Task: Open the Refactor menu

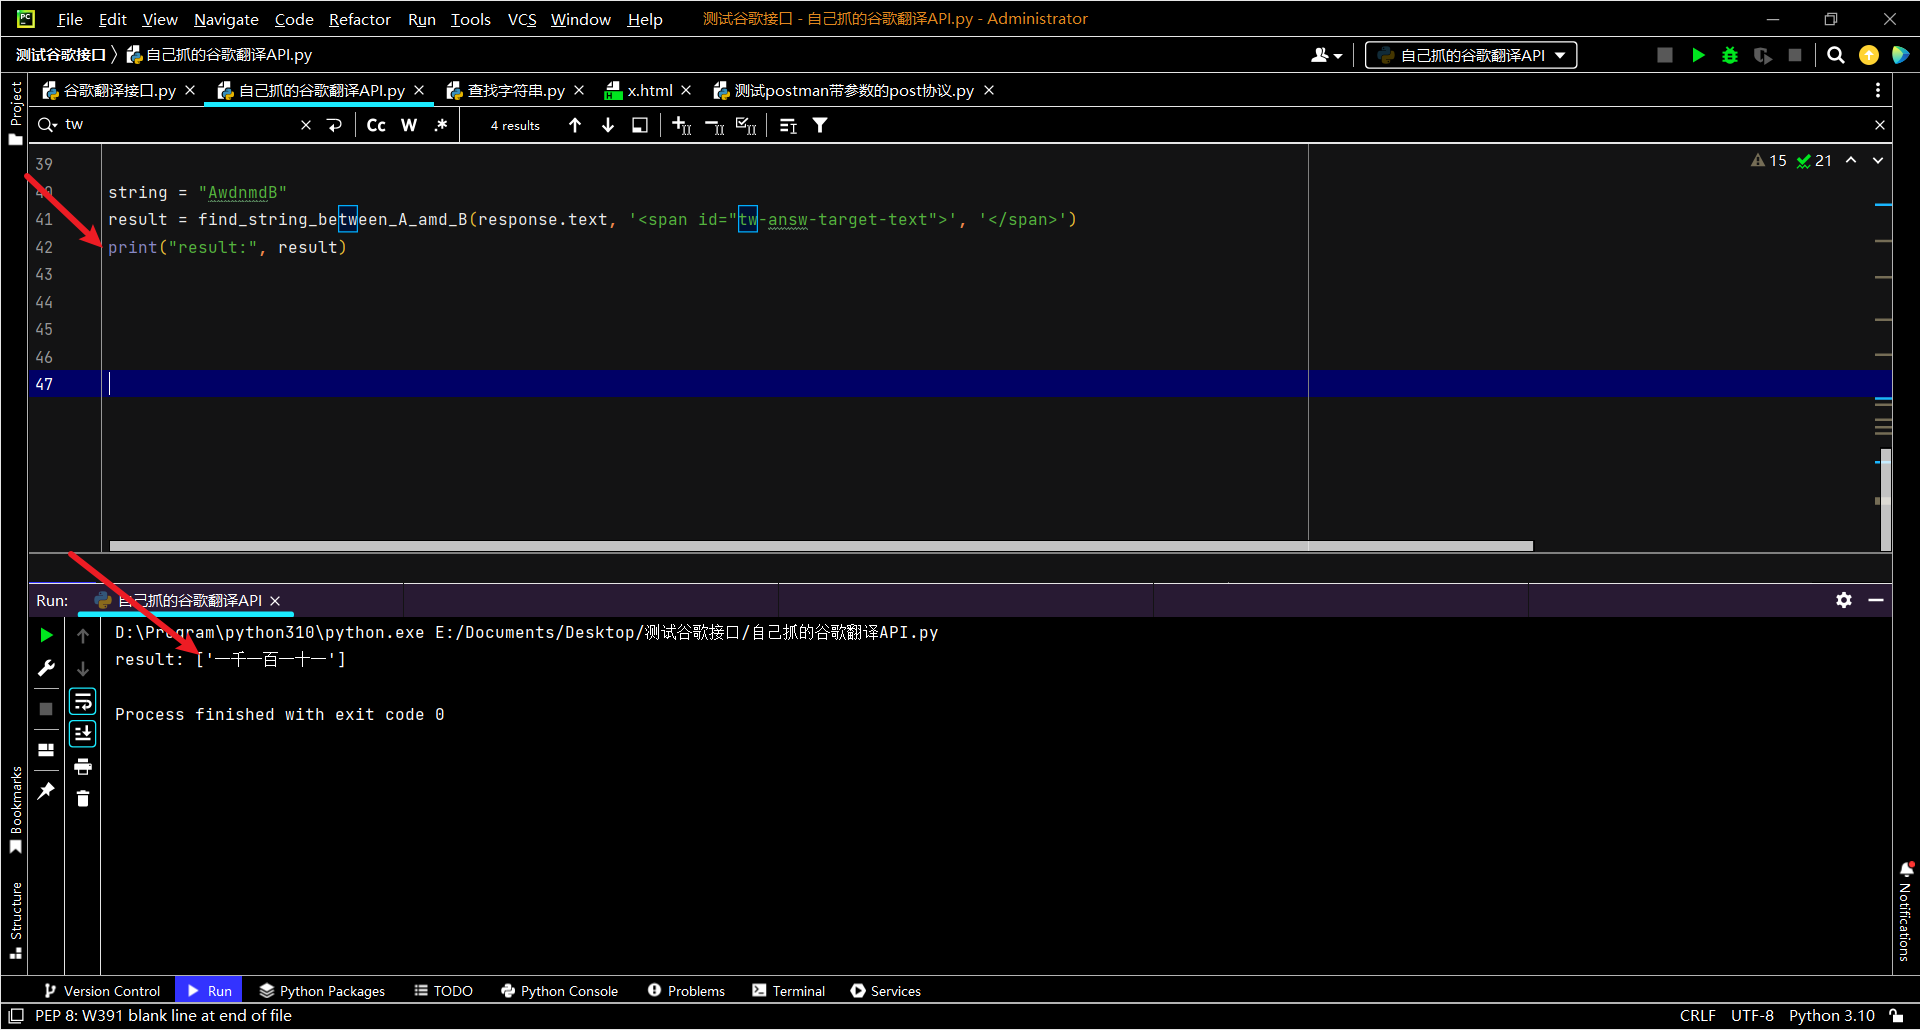Action: [359, 19]
